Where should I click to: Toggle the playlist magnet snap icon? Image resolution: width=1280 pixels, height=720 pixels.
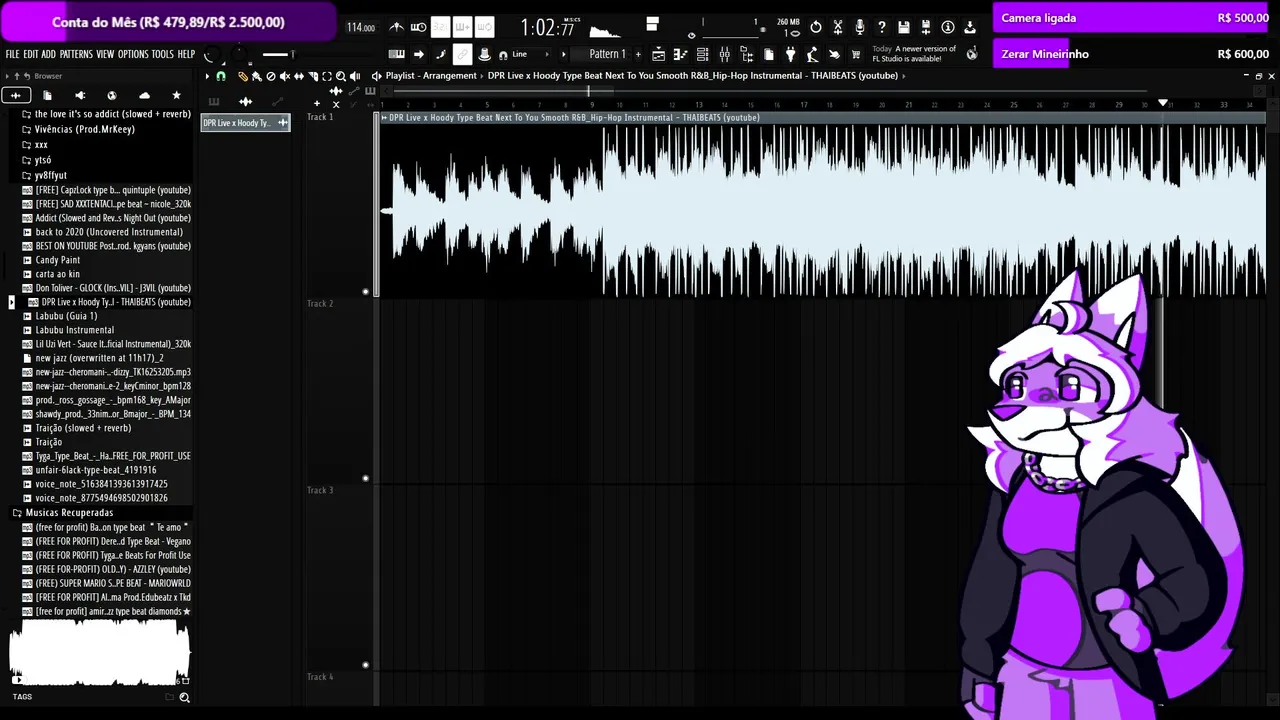click(221, 76)
